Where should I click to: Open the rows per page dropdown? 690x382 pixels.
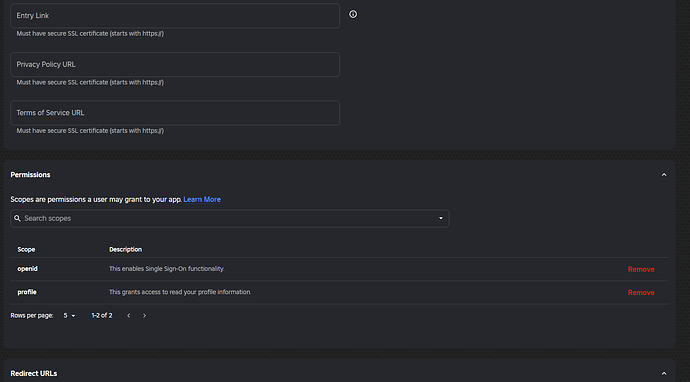point(70,316)
